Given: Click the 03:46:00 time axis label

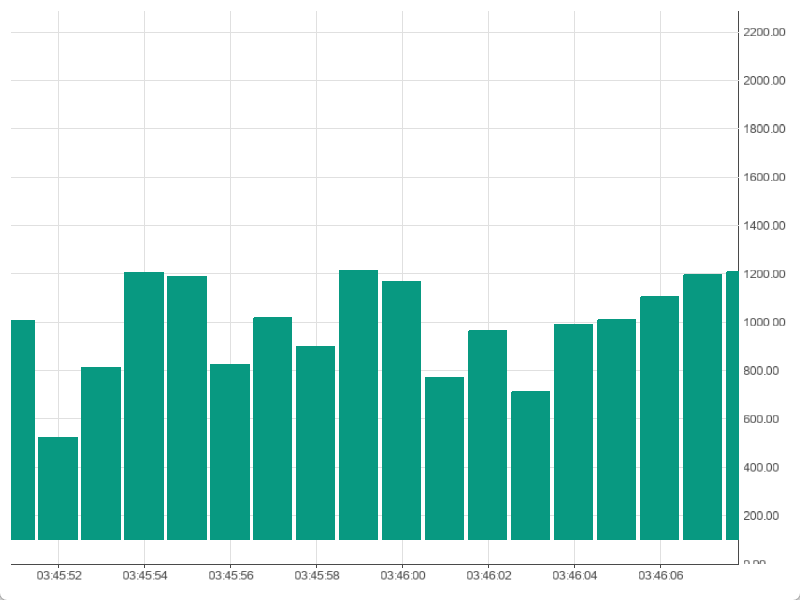Looking at the screenshot, I should 403,576.
